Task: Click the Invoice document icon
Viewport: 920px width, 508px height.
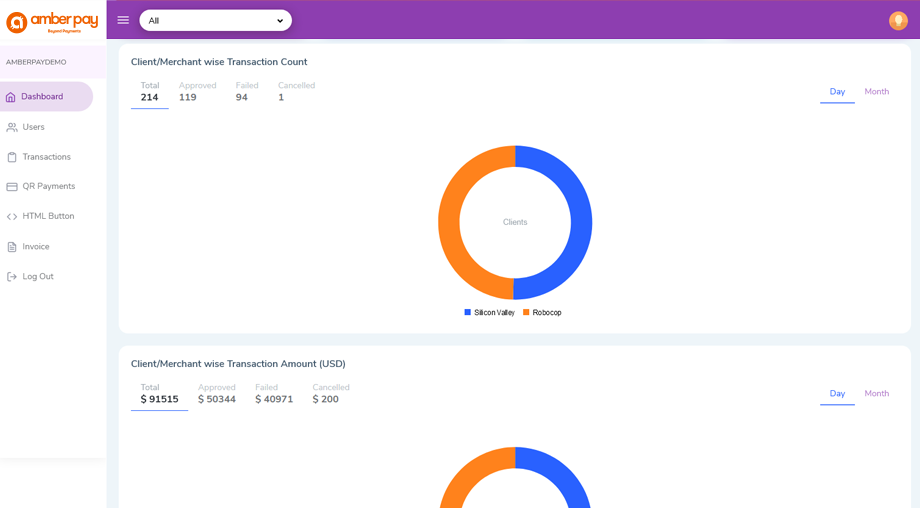Action: (x=12, y=247)
